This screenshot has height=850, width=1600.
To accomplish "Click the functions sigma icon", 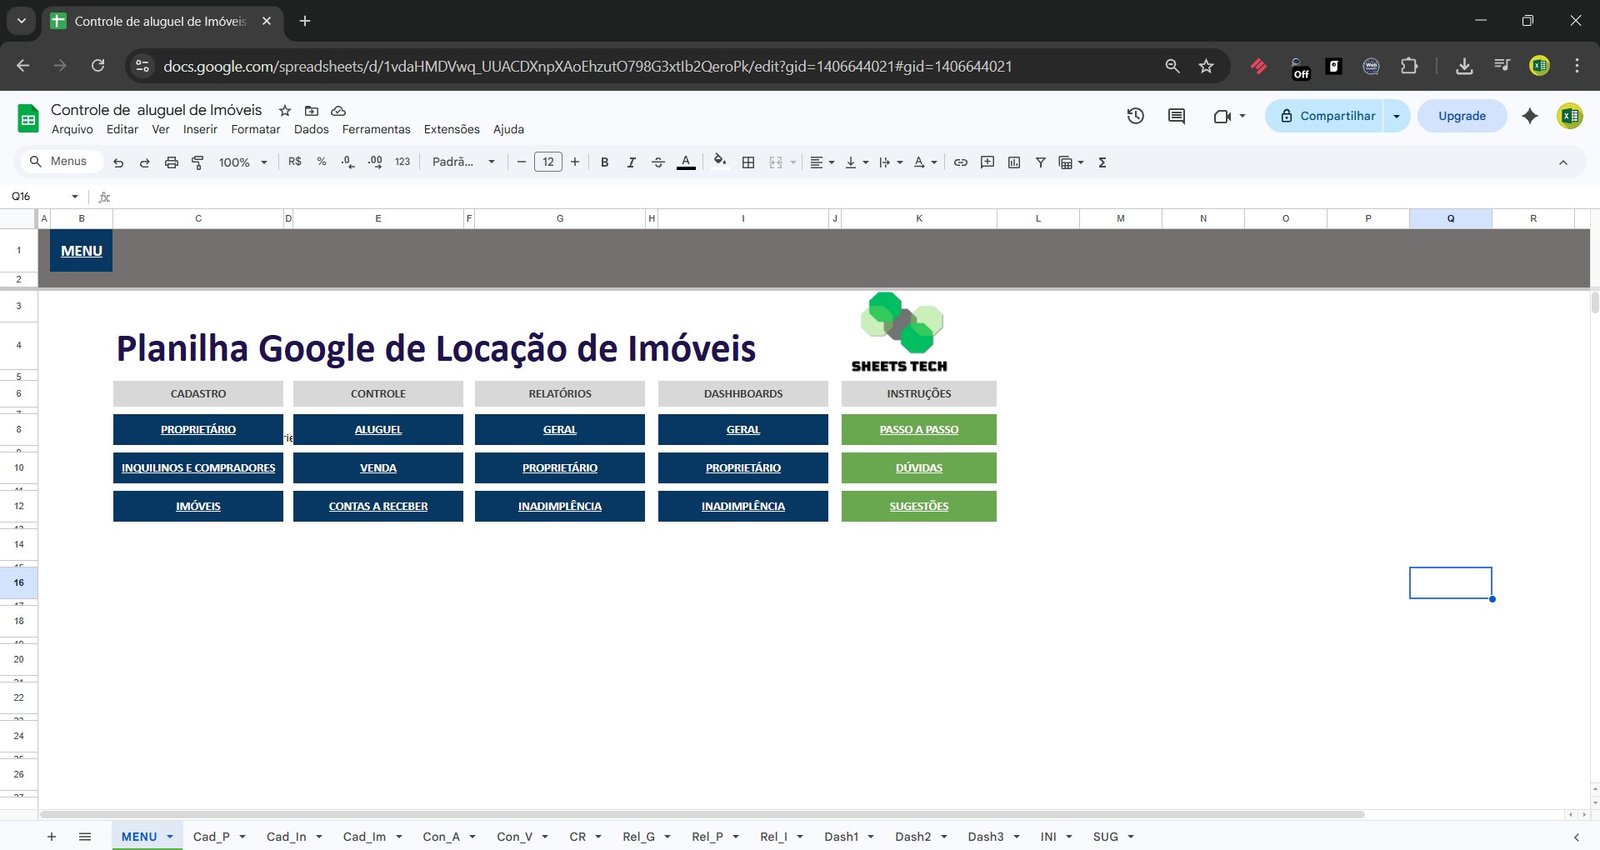I will click(x=1102, y=162).
